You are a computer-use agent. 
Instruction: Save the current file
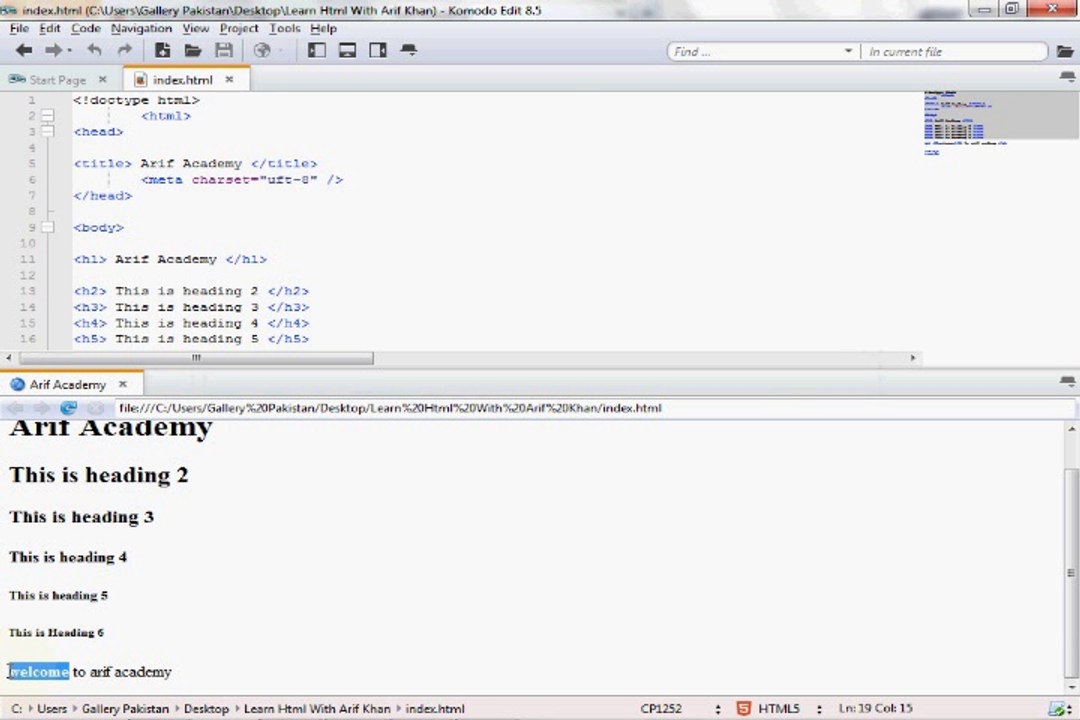pyautogui.click(x=224, y=50)
